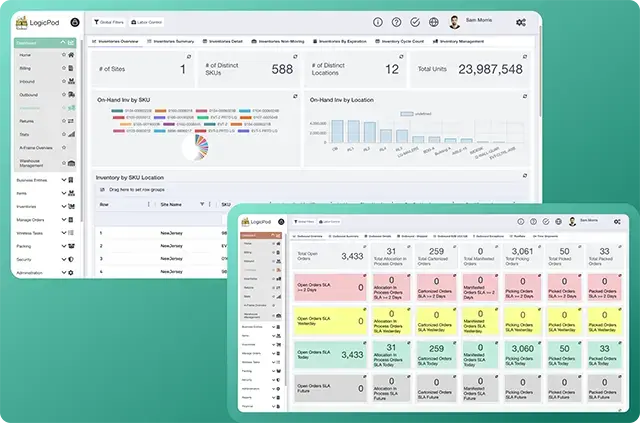
Task: Refresh the Total Units card
Action: [x=525, y=56]
